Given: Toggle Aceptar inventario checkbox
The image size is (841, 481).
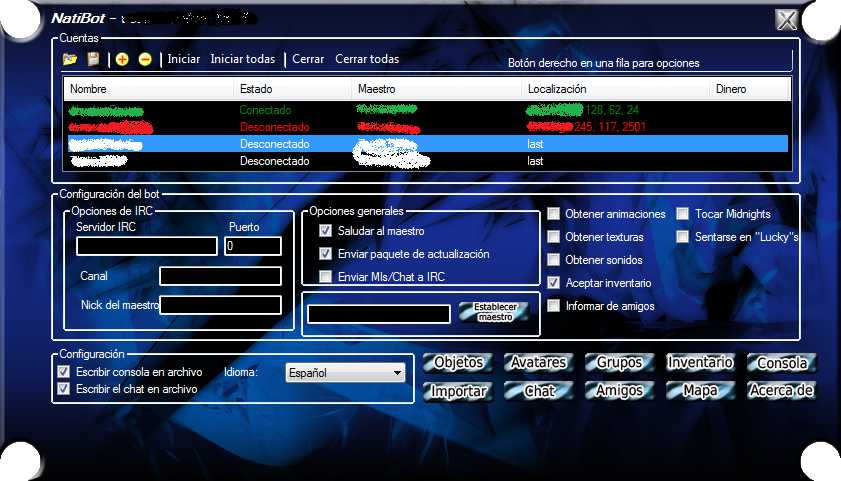Looking at the screenshot, I should (x=554, y=283).
